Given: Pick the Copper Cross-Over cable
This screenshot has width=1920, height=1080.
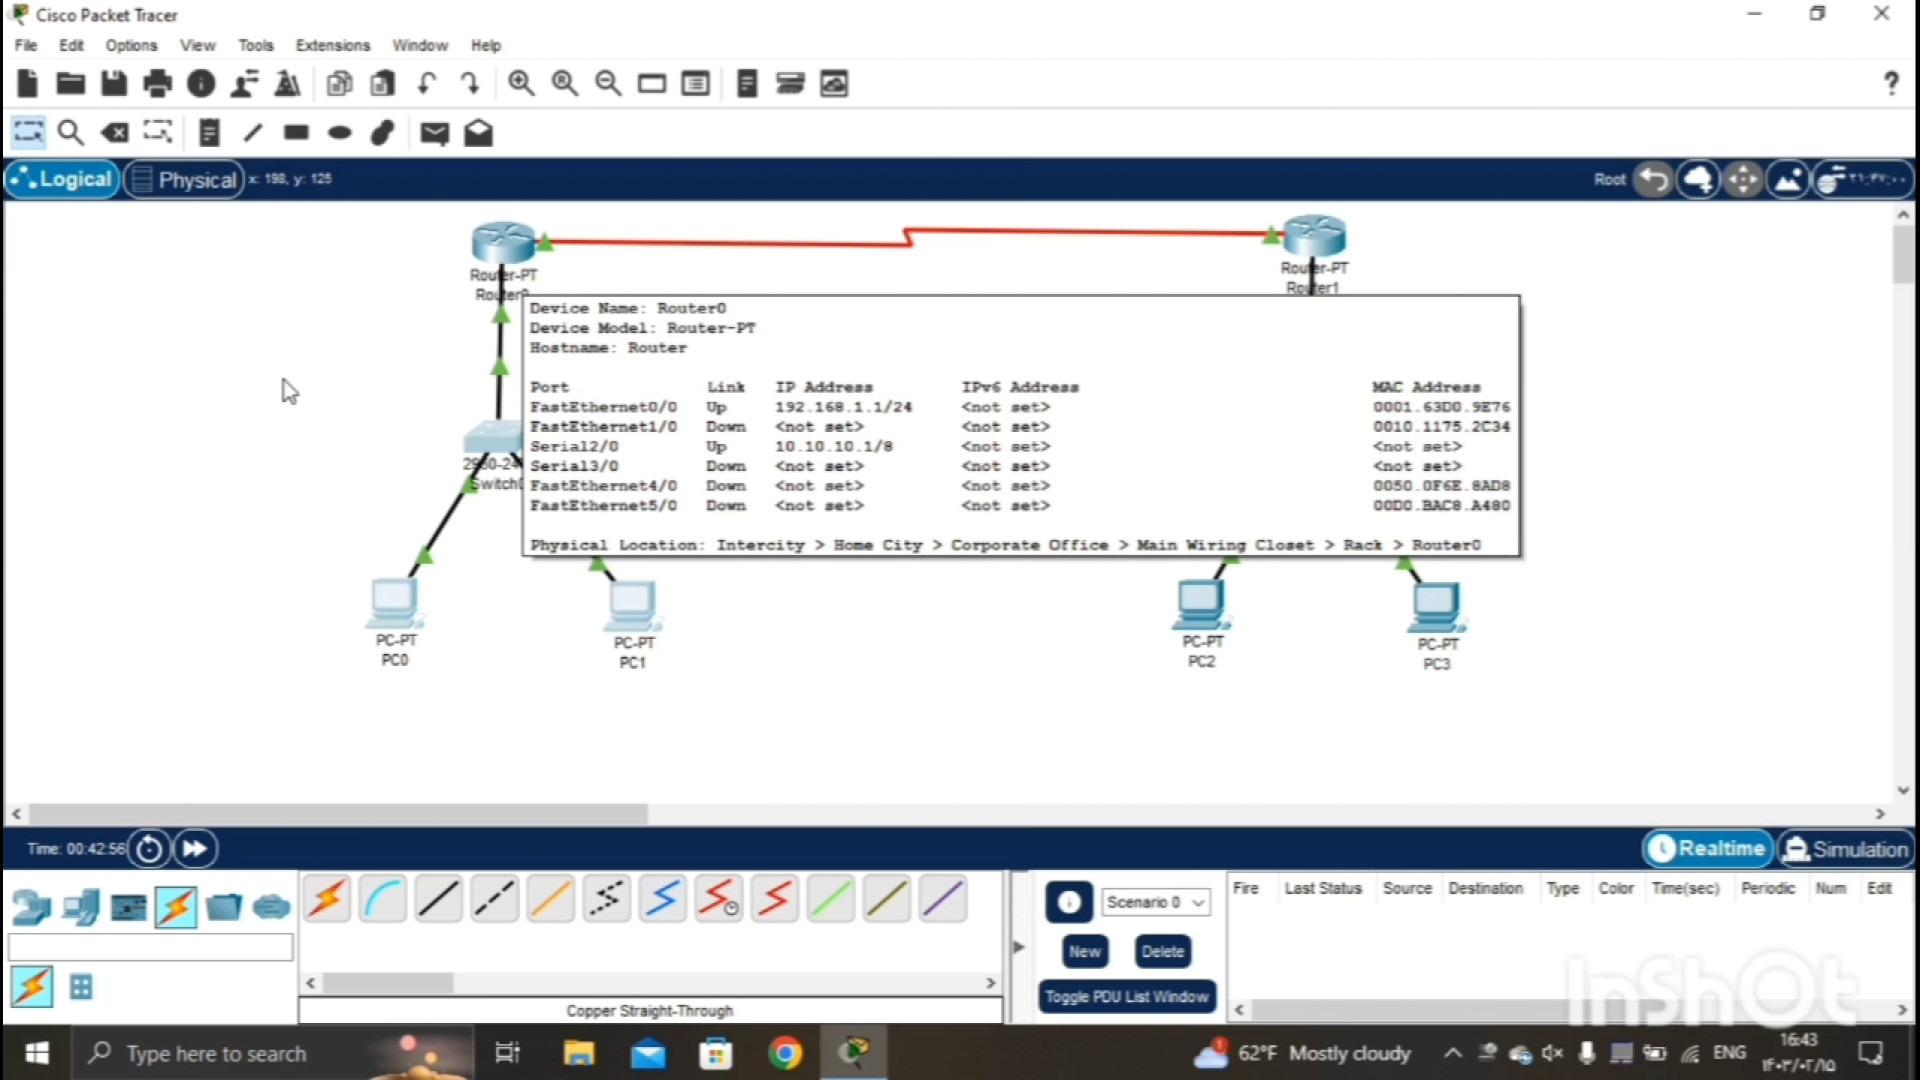Looking at the screenshot, I should coord(495,899).
